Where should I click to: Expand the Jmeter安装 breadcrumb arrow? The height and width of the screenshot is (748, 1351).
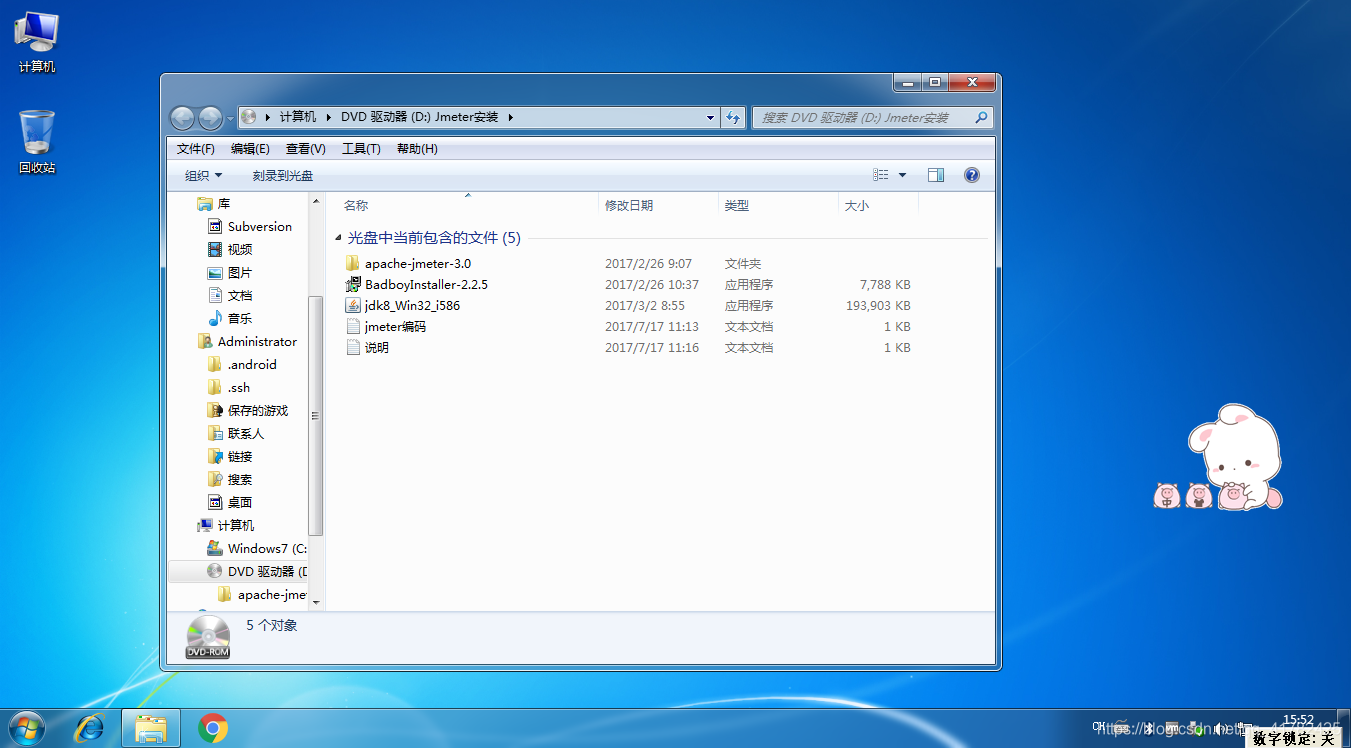(510, 117)
